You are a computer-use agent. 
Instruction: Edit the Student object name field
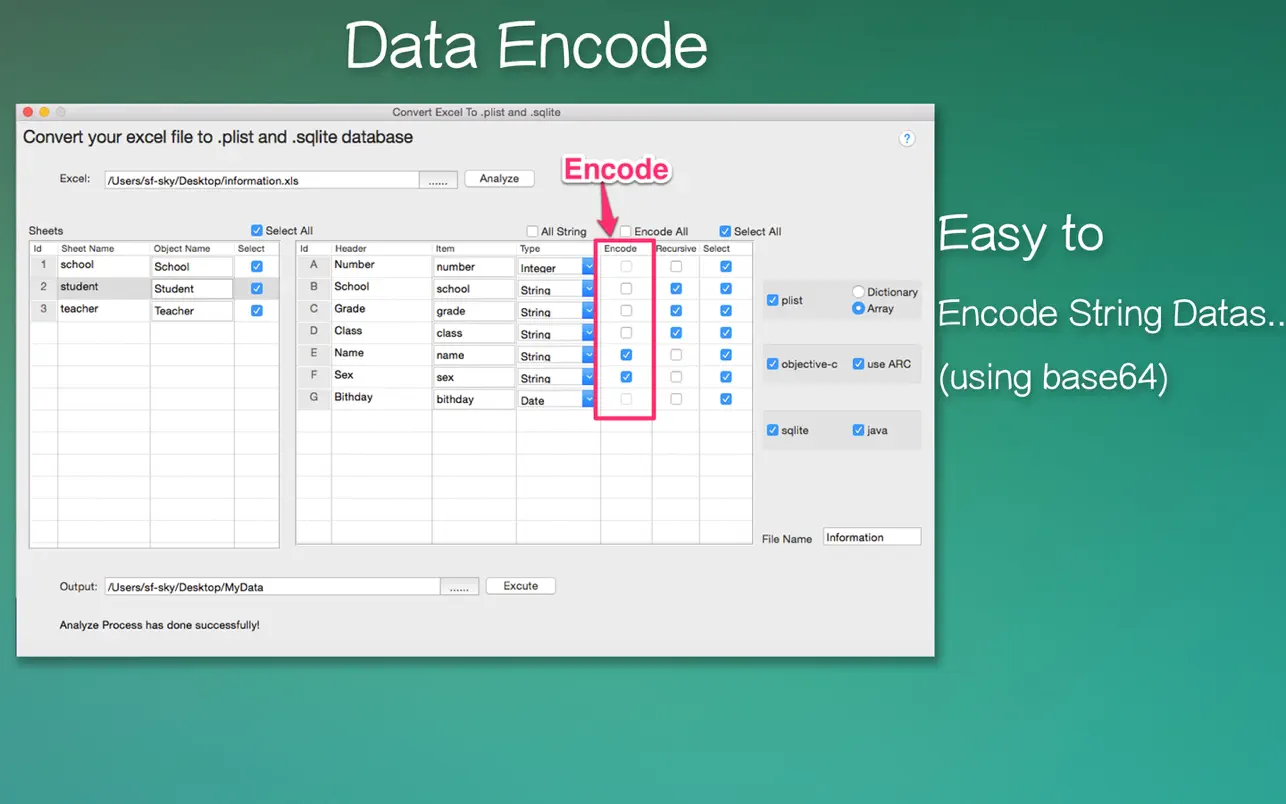tap(191, 288)
